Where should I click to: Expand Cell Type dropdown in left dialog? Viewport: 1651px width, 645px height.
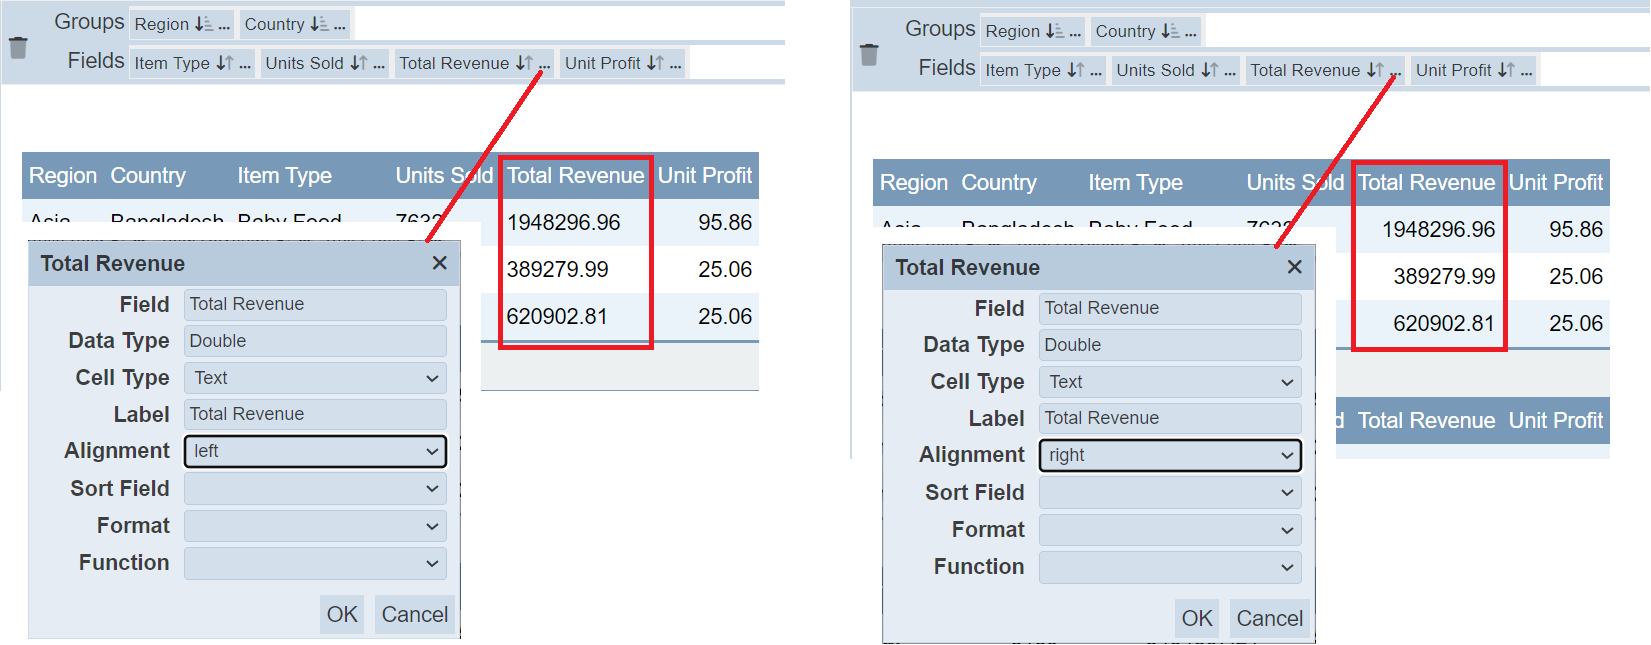tap(315, 378)
